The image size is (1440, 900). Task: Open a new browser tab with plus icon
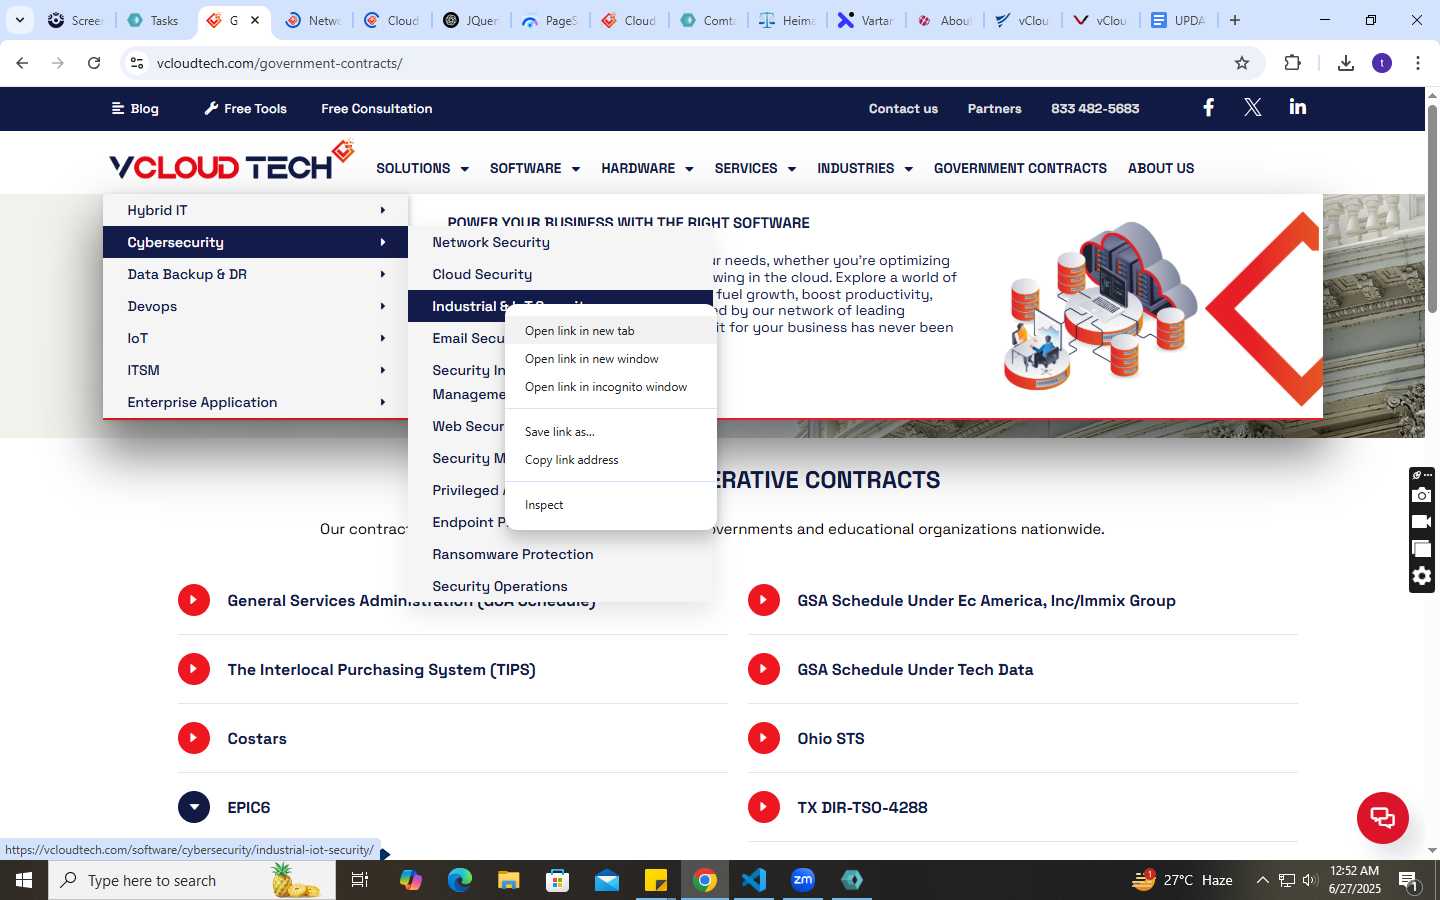(1235, 20)
